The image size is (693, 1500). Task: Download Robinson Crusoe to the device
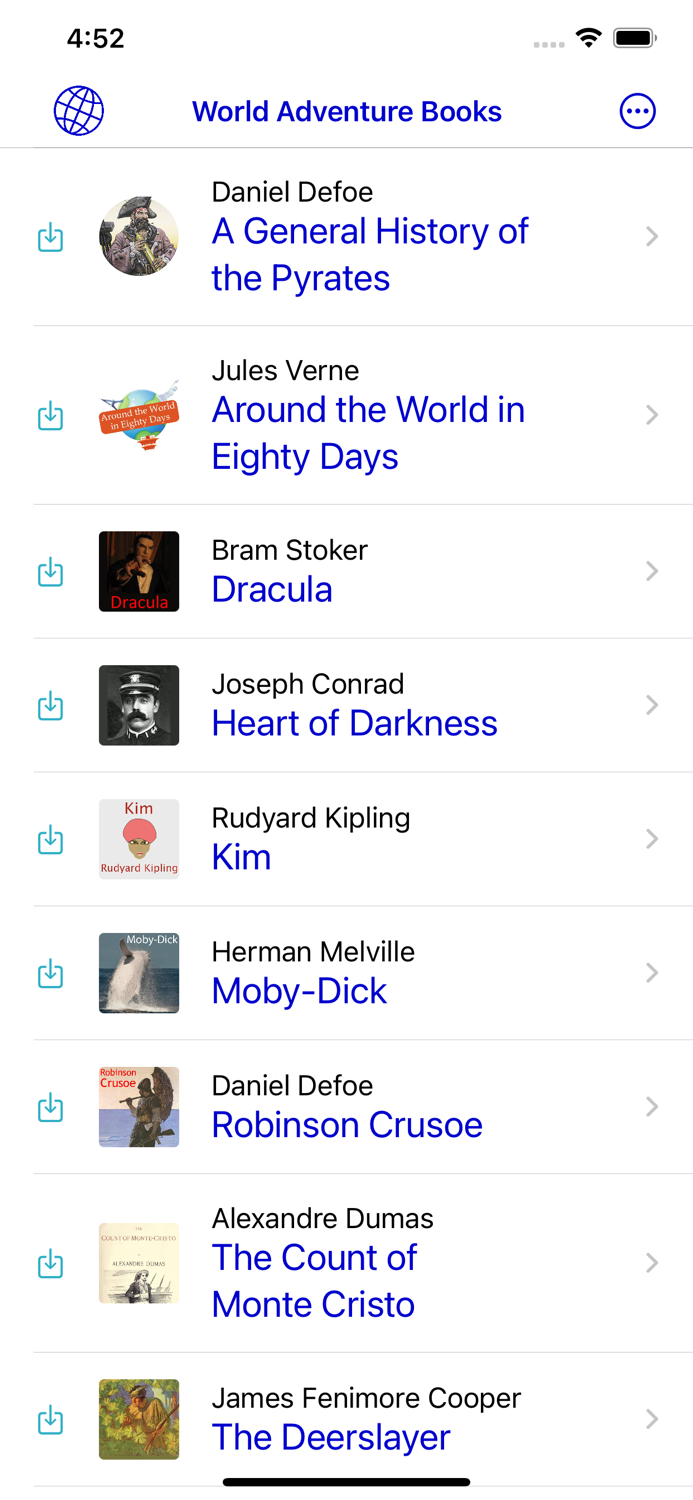(50, 1108)
